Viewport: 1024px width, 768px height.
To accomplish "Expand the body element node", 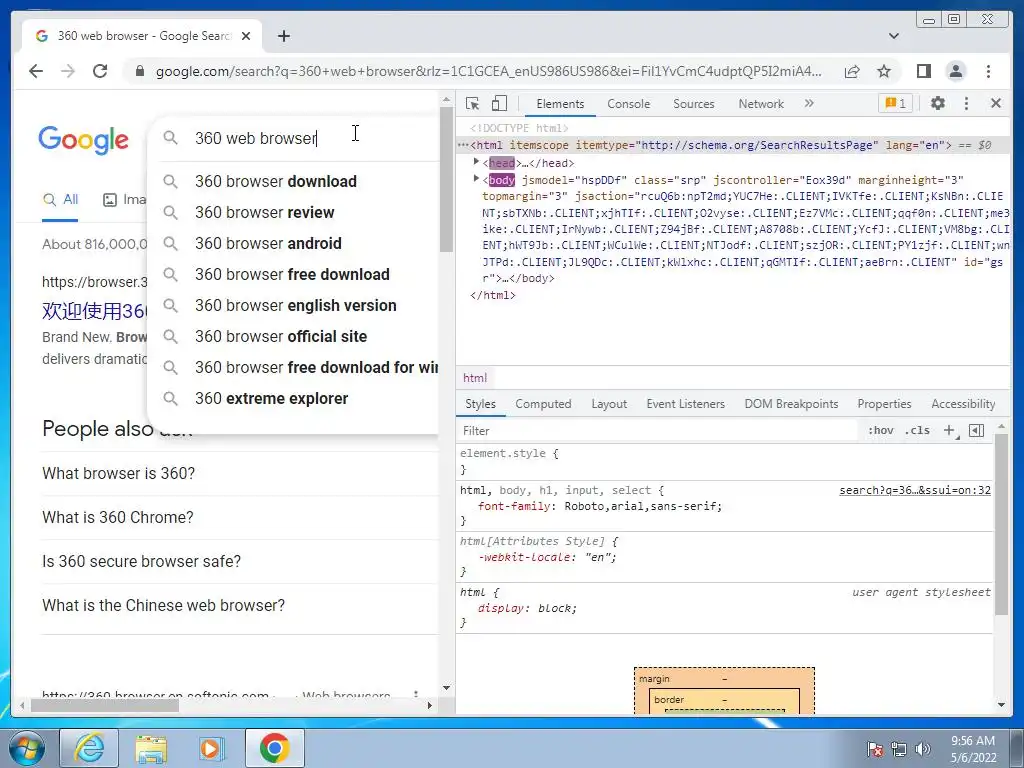I will click(476, 178).
